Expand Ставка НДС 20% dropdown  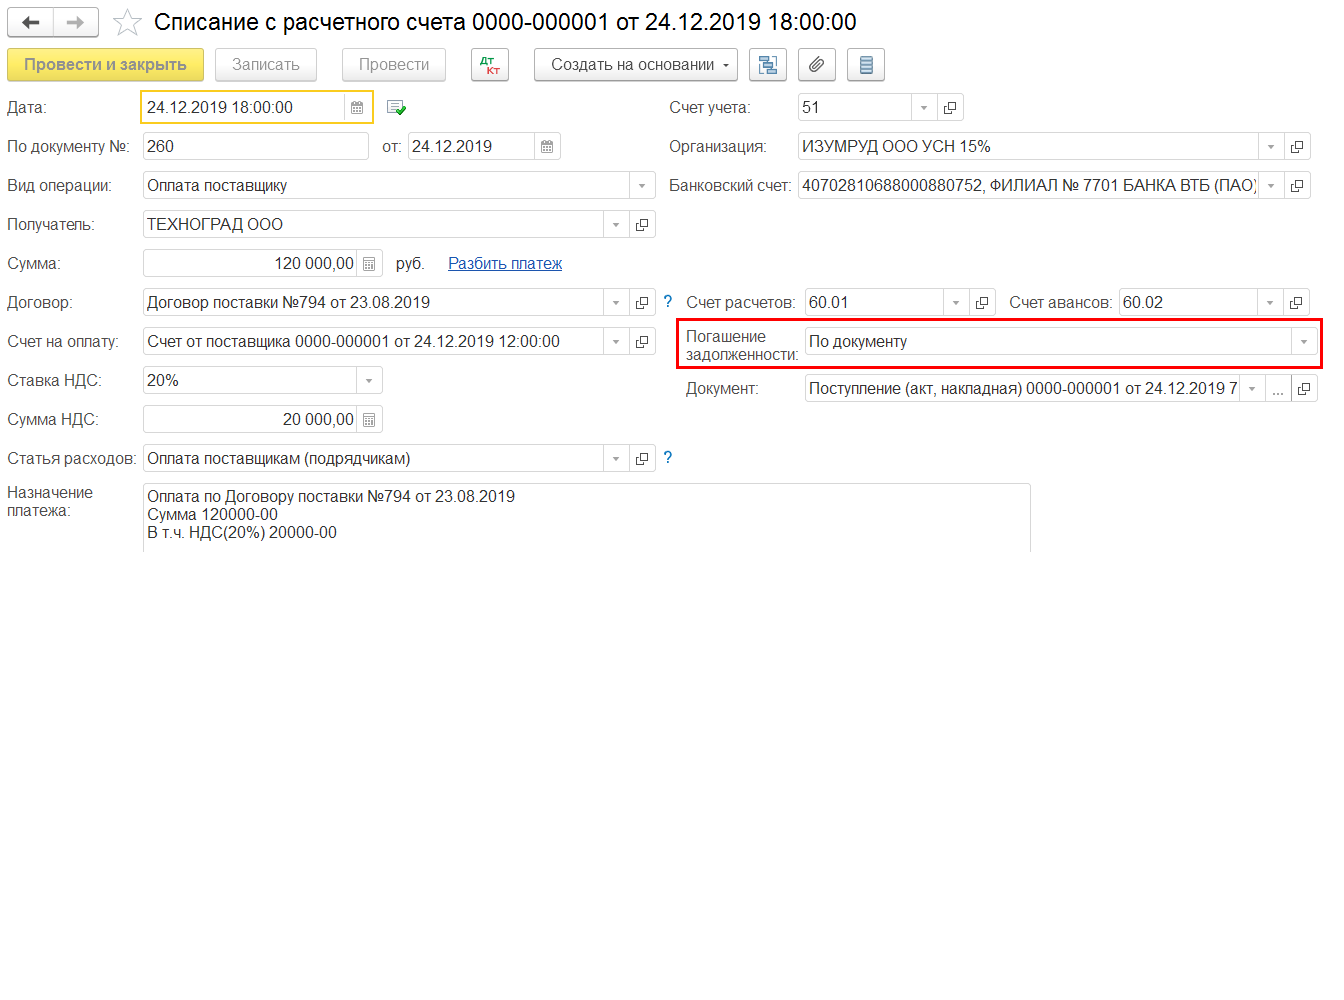click(369, 381)
